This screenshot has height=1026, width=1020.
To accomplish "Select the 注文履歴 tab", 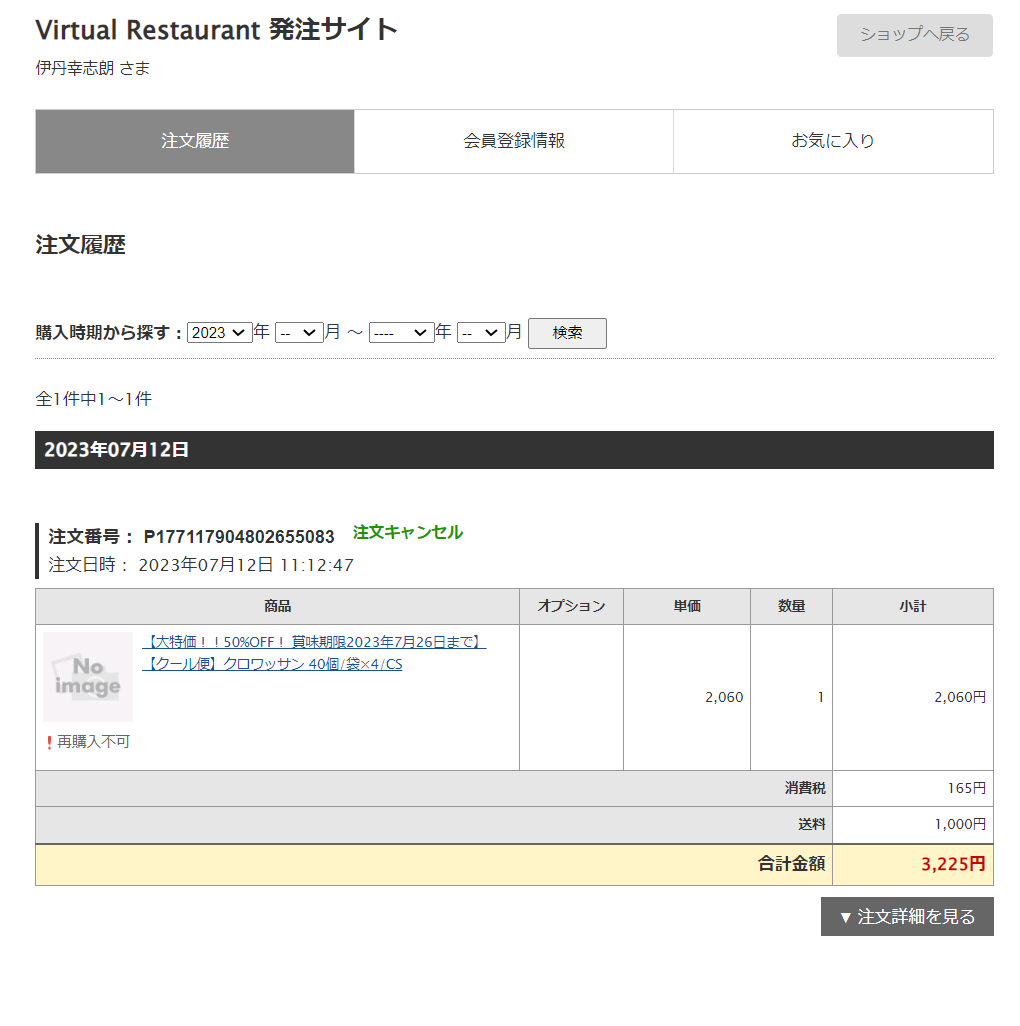I will [195, 141].
